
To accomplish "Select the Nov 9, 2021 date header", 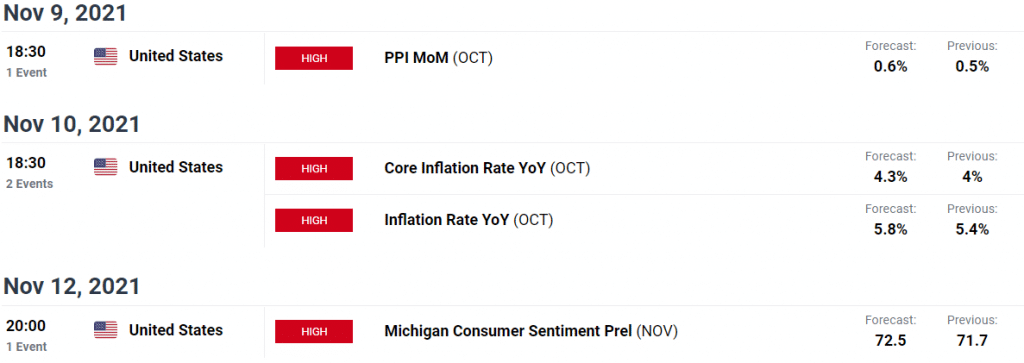I will coord(65,12).
